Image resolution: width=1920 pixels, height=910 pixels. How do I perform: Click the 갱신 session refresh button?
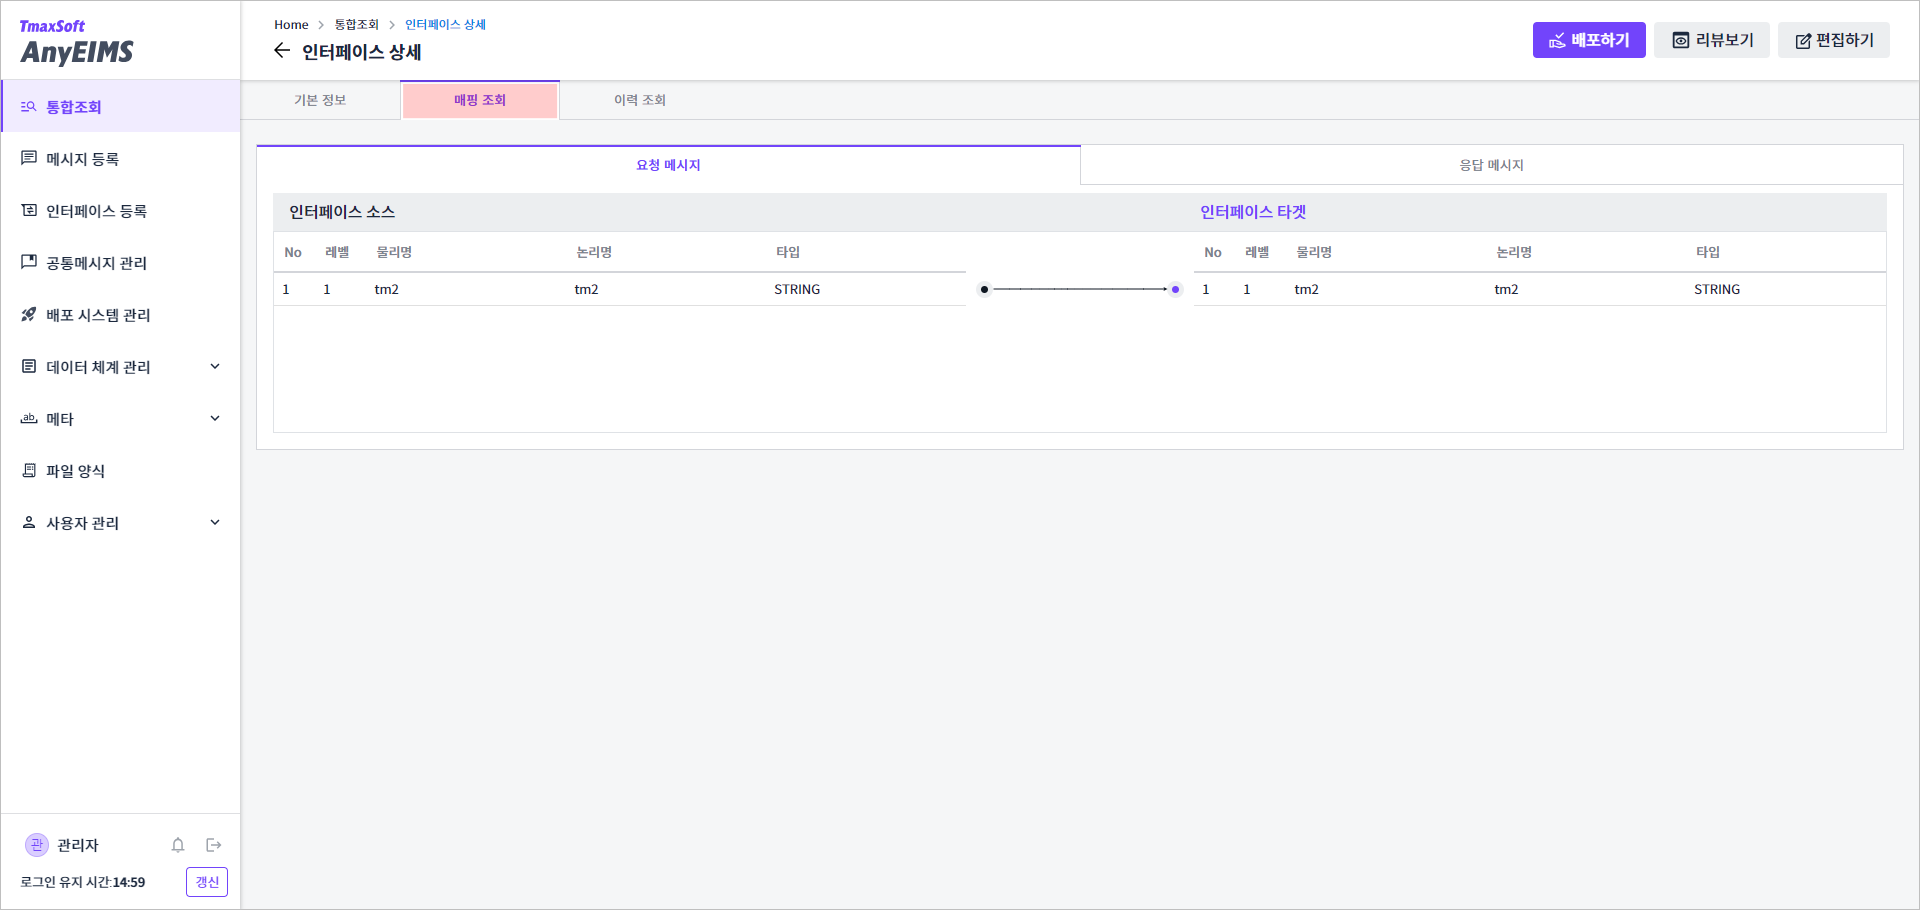pyautogui.click(x=207, y=882)
